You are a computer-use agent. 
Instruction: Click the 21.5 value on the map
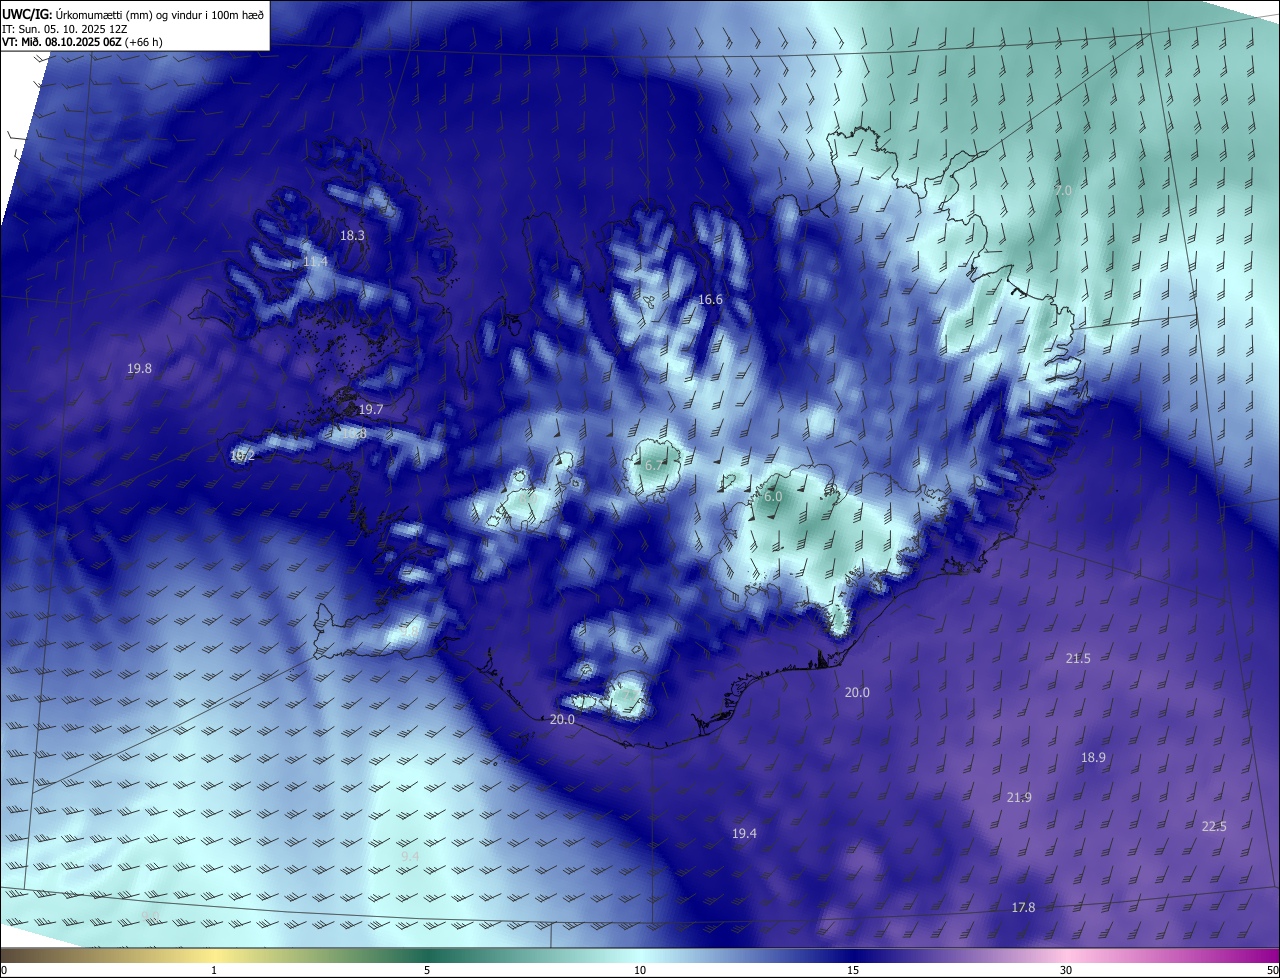pos(1078,659)
